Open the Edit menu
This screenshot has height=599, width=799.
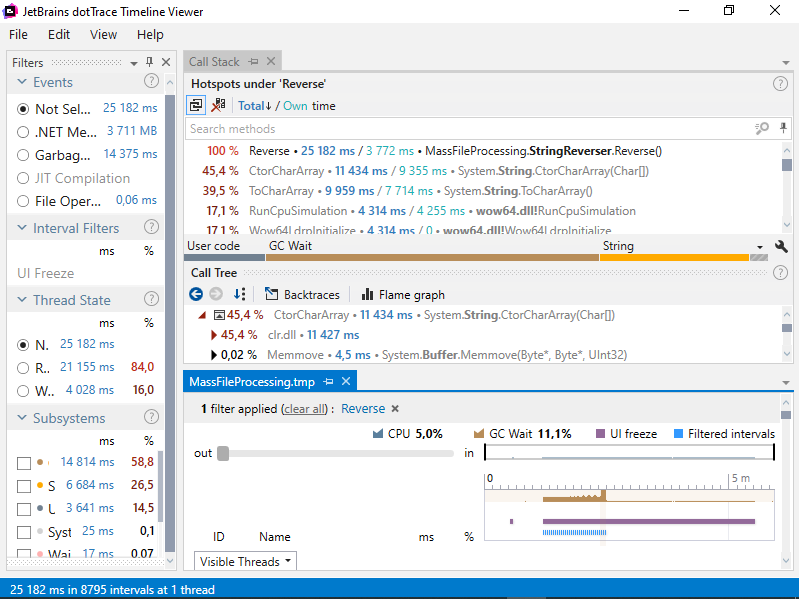tap(59, 35)
